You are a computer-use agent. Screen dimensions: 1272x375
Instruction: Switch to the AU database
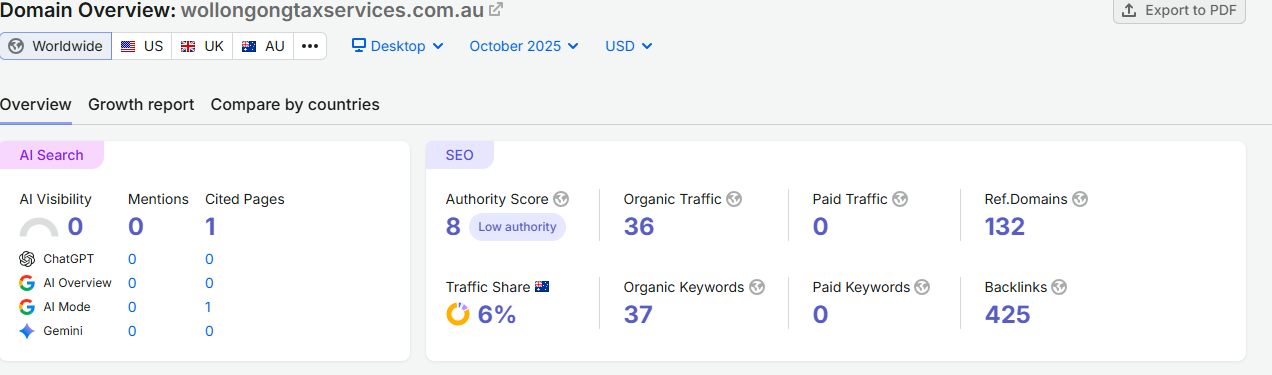(x=263, y=46)
